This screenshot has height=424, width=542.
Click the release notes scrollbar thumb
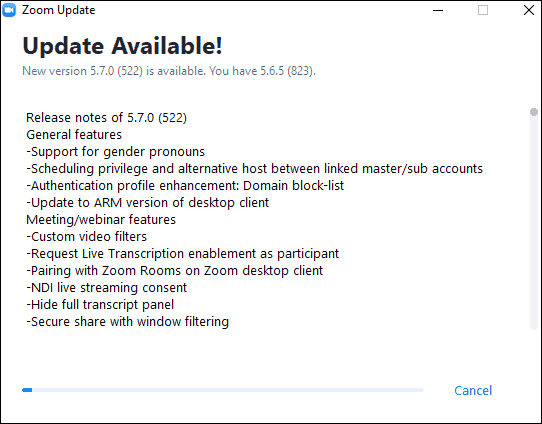click(x=534, y=112)
